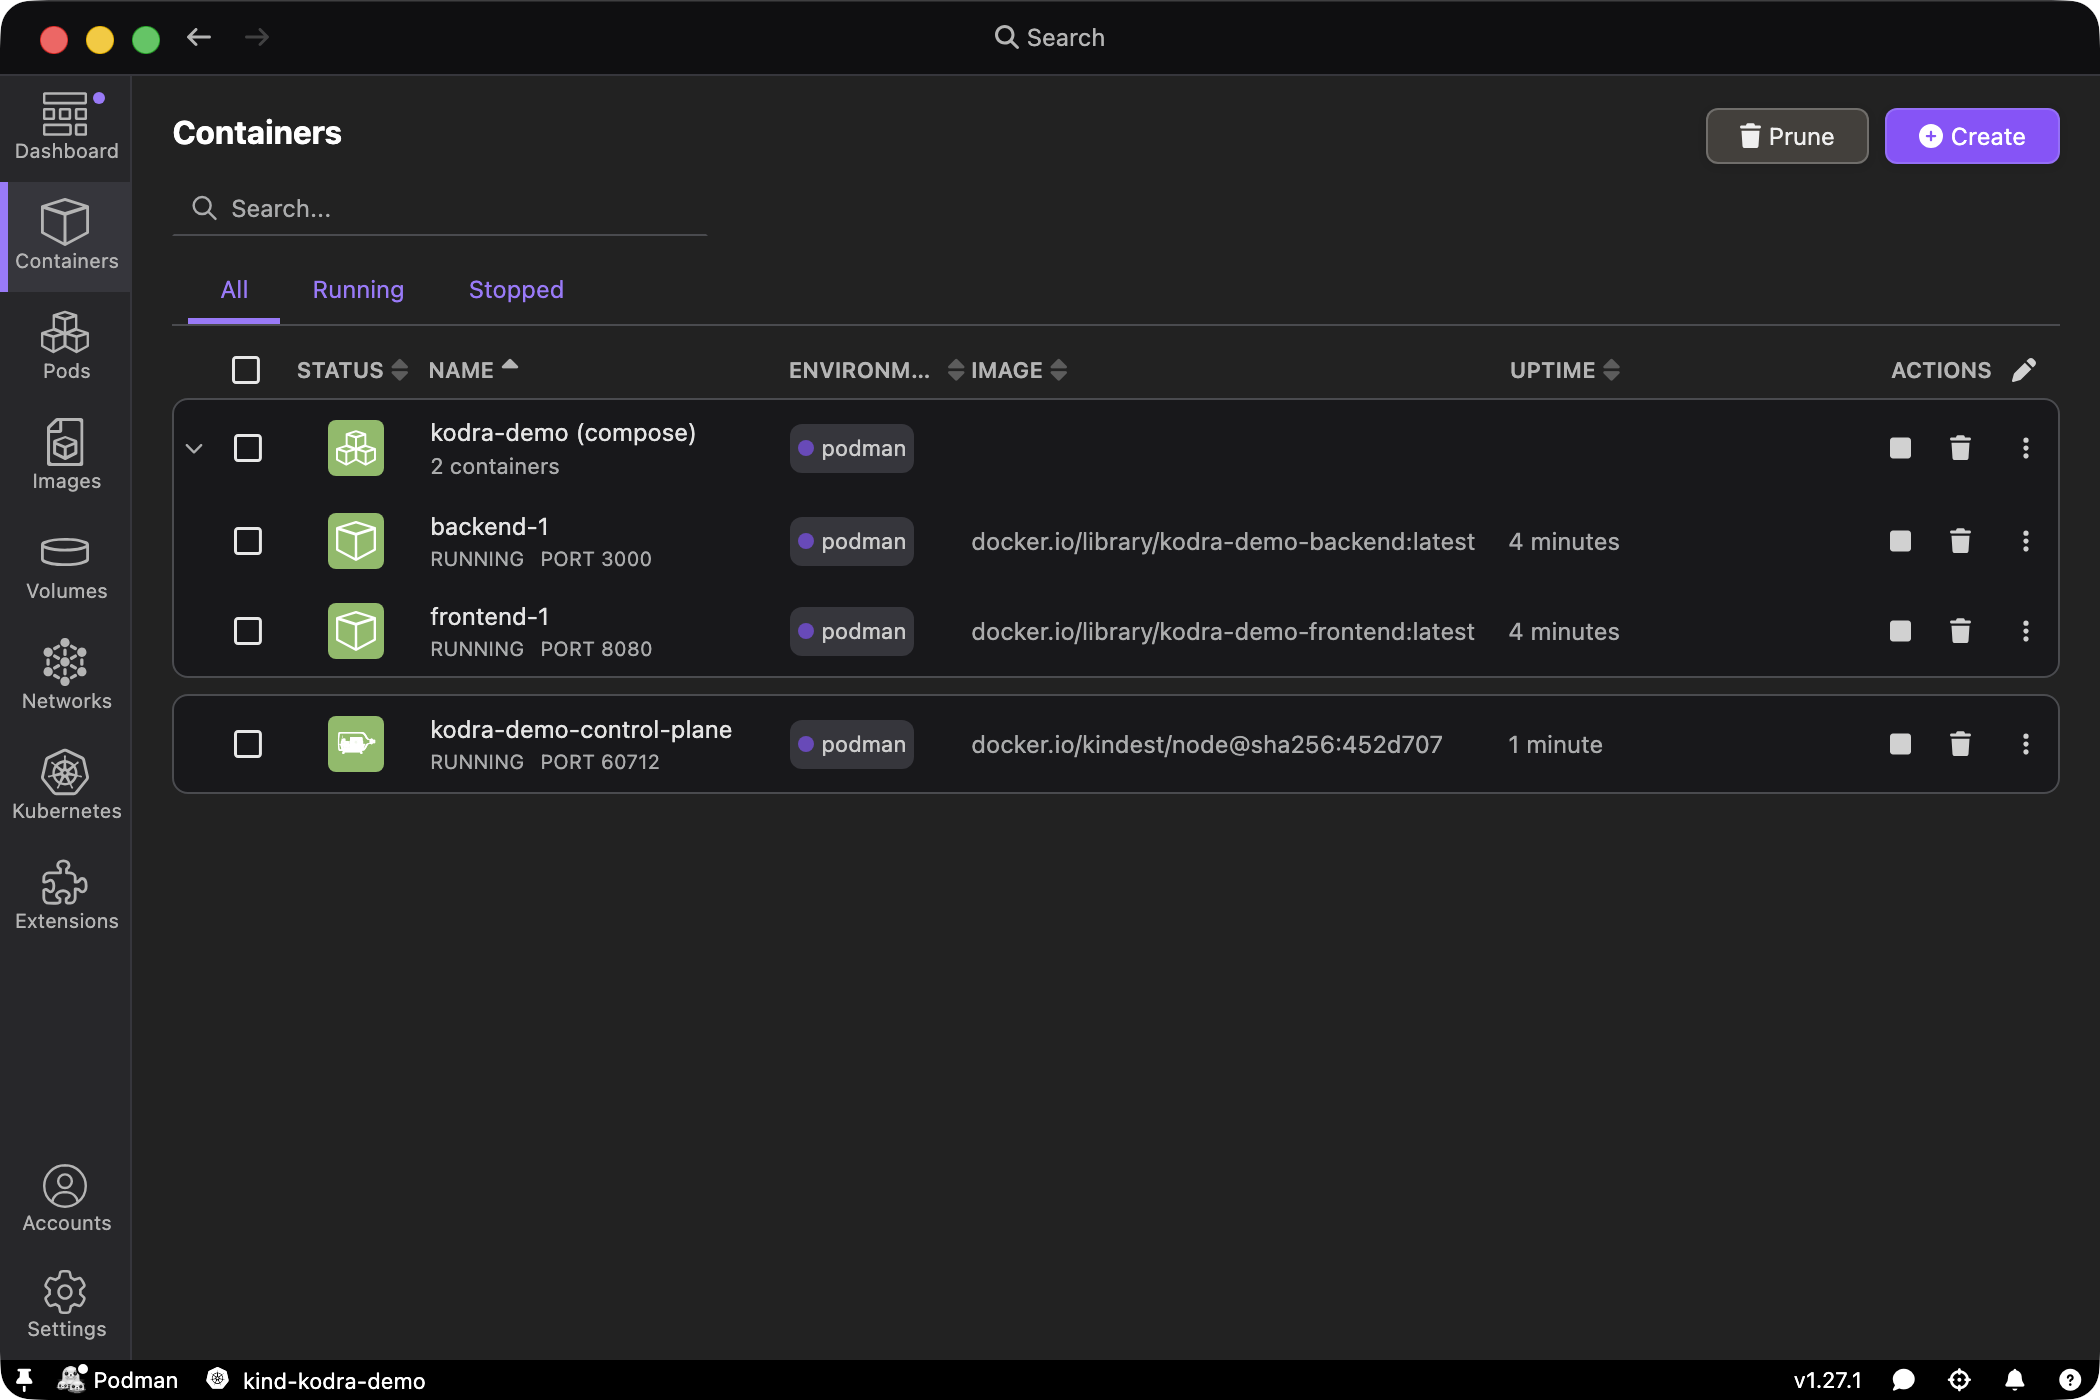2100x1400 pixels.
Task: Click the Create button
Action: 1971,136
